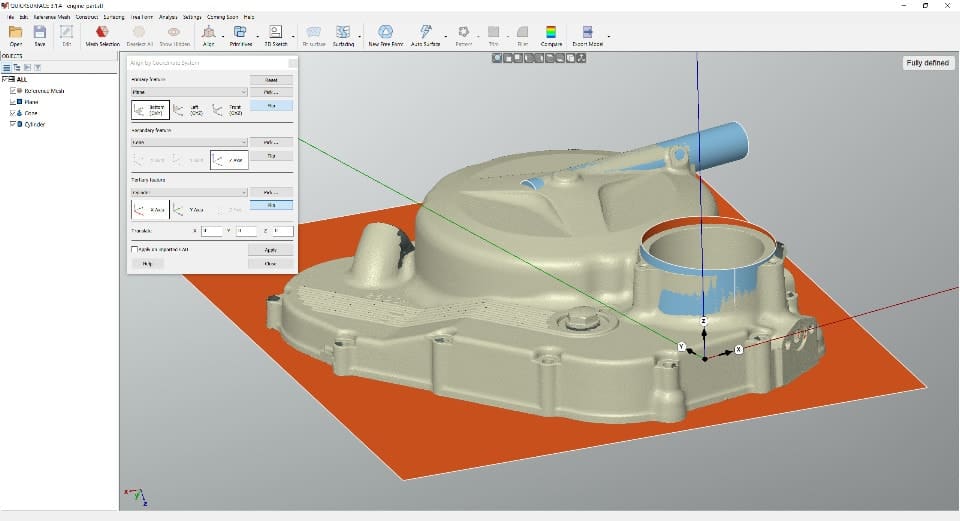The width and height of the screenshot is (960, 521).
Task: Click the New Free Form icon
Action: pos(385,33)
